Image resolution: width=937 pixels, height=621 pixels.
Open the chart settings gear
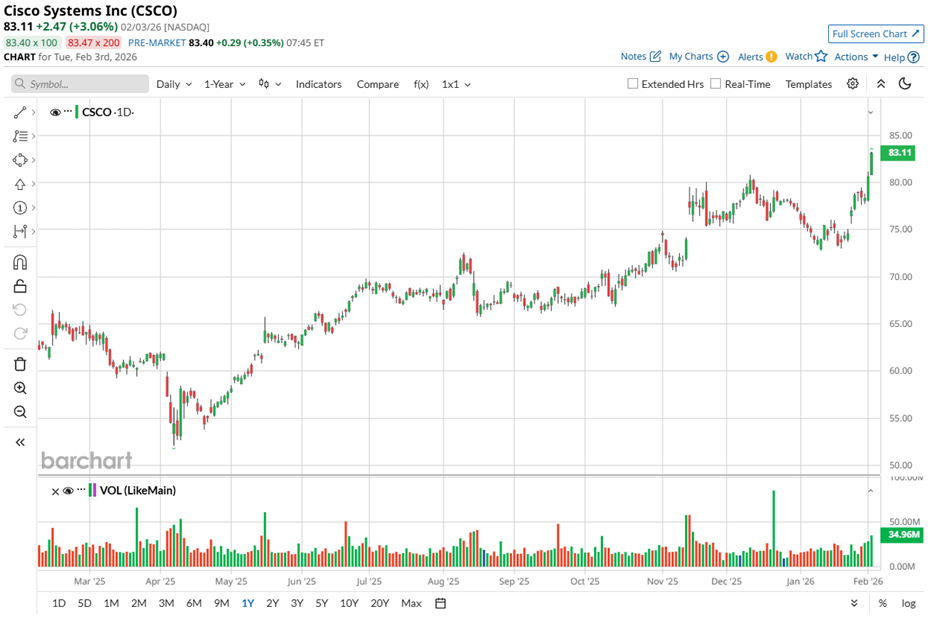853,84
